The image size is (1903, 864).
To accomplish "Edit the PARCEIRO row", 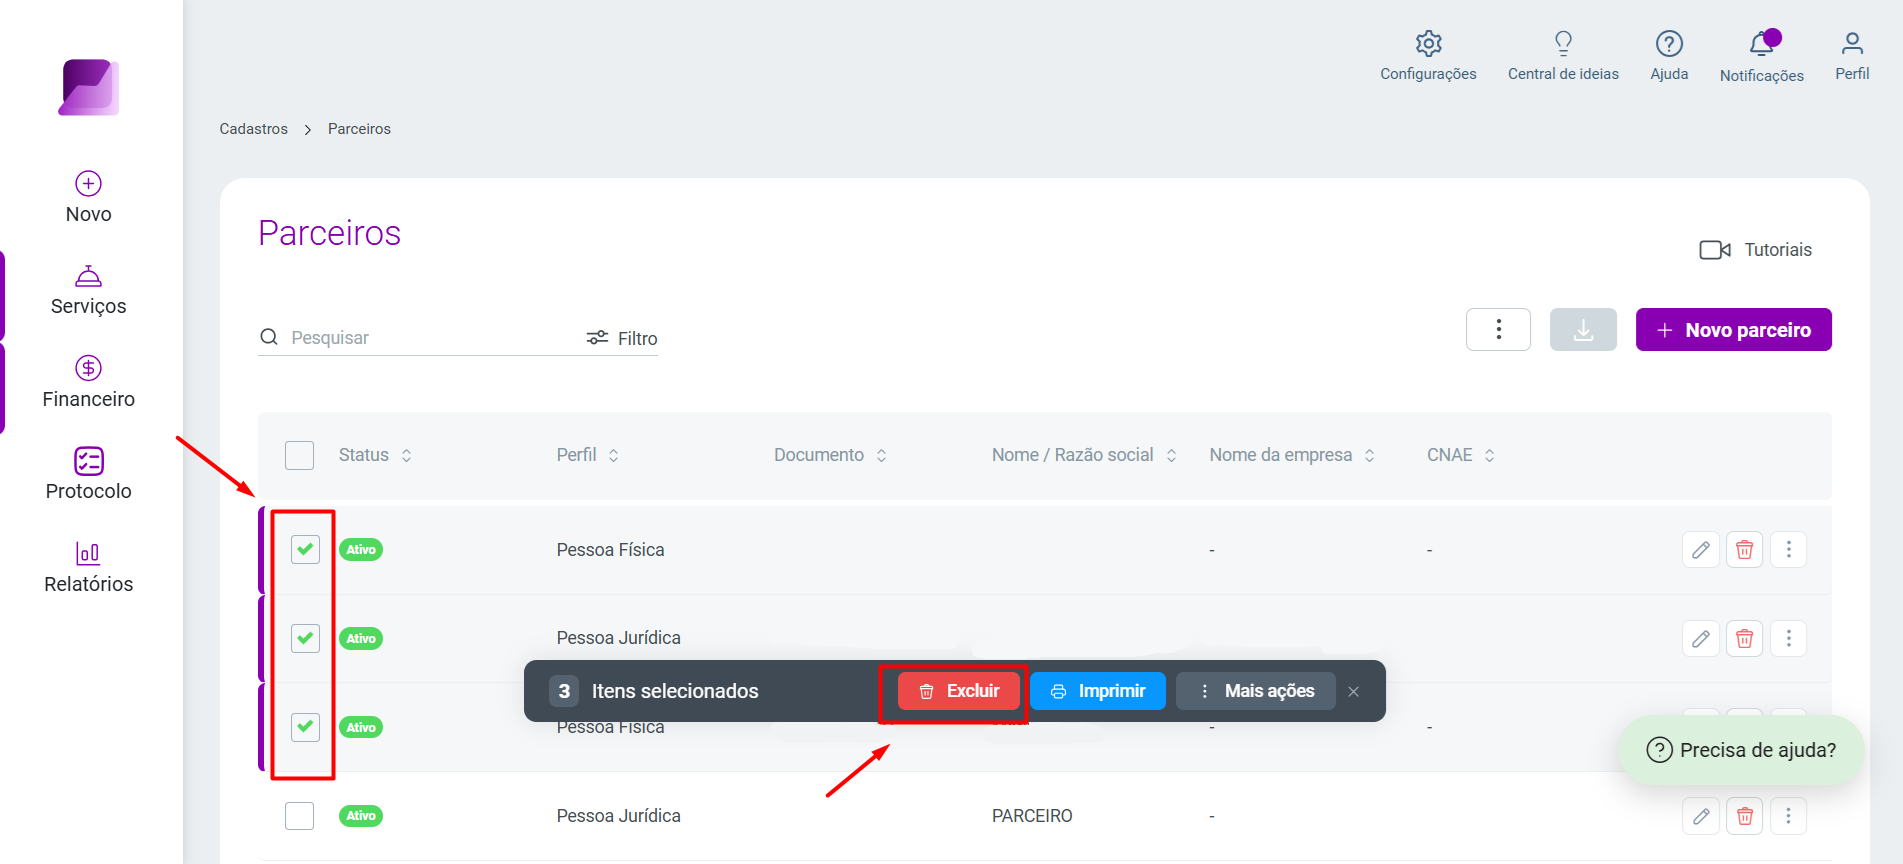I will 1701,816.
